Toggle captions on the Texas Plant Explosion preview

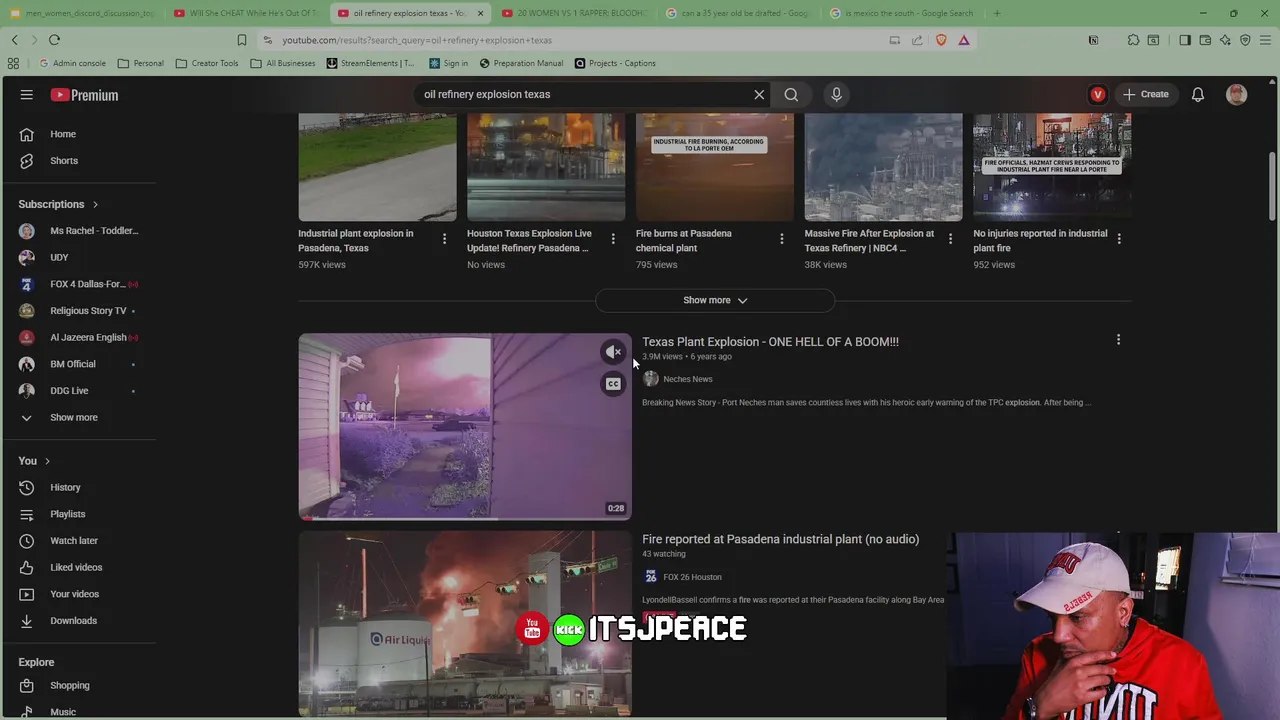613,384
